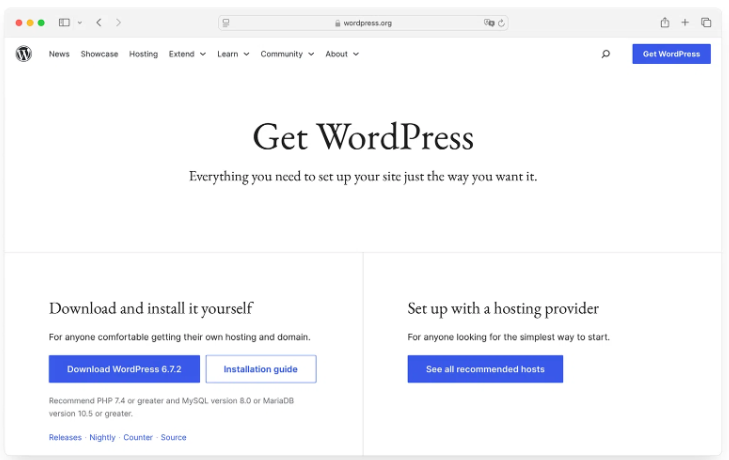Click 'Set up with a hosting provider' heading
Screen dimensions: 729x460
pos(503,308)
